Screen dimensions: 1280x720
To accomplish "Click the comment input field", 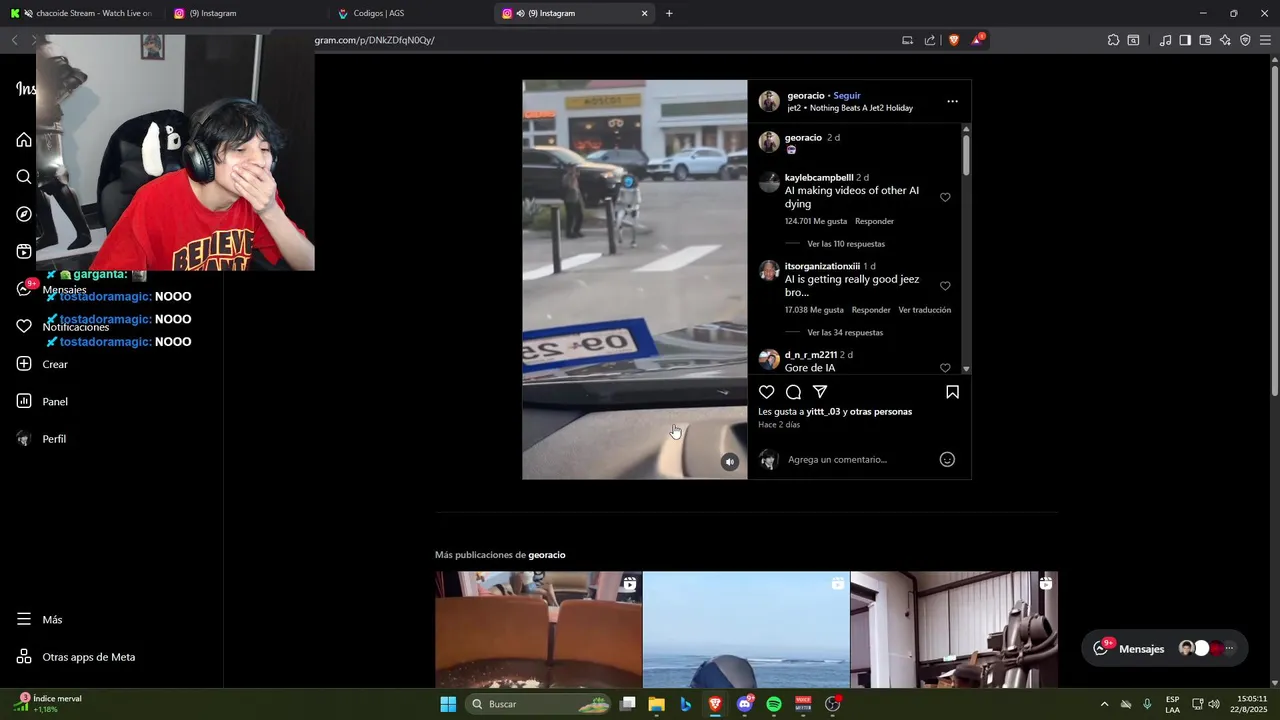I will [860, 460].
